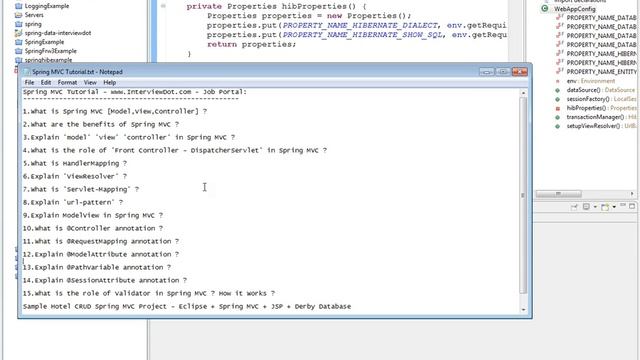
Task: Click the Notepad vertical scrollbar thumb
Action: (x=523, y=195)
